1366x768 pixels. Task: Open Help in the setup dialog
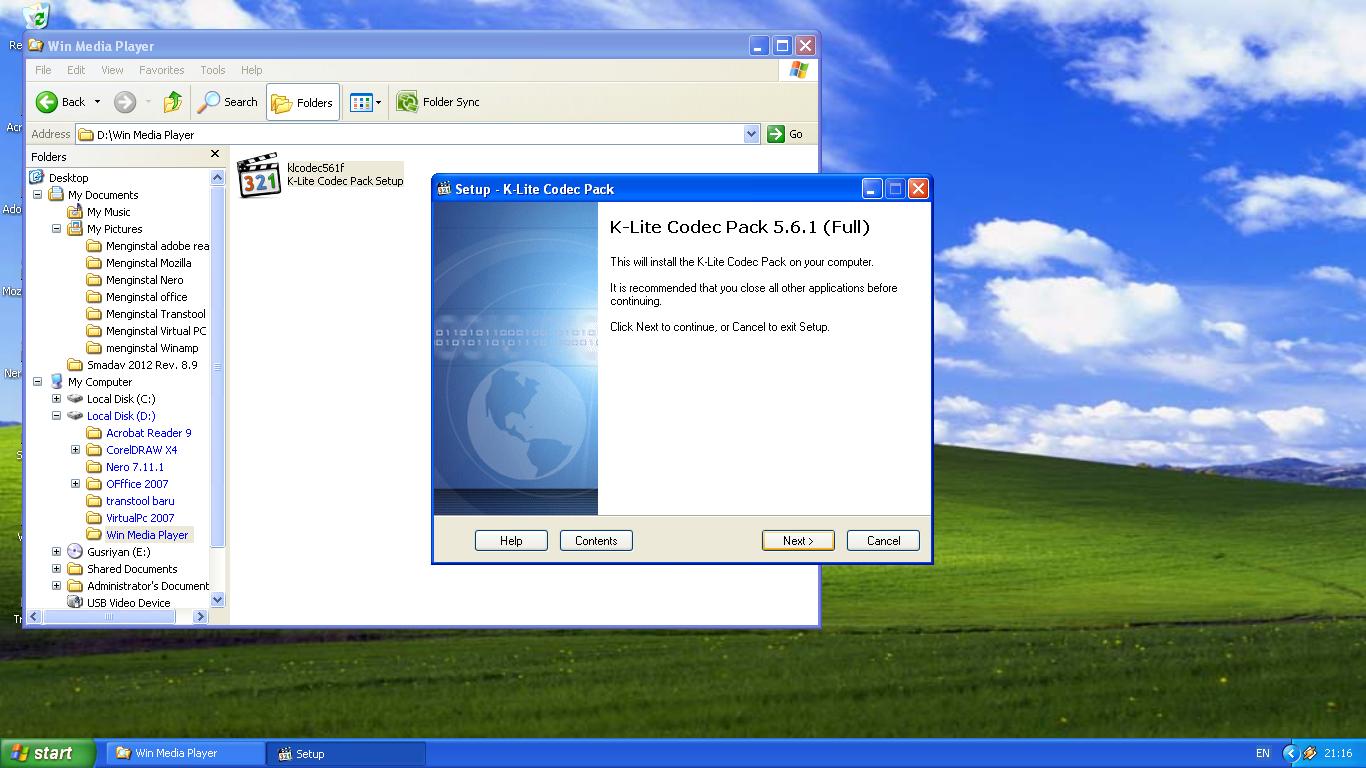coord(511,540)
